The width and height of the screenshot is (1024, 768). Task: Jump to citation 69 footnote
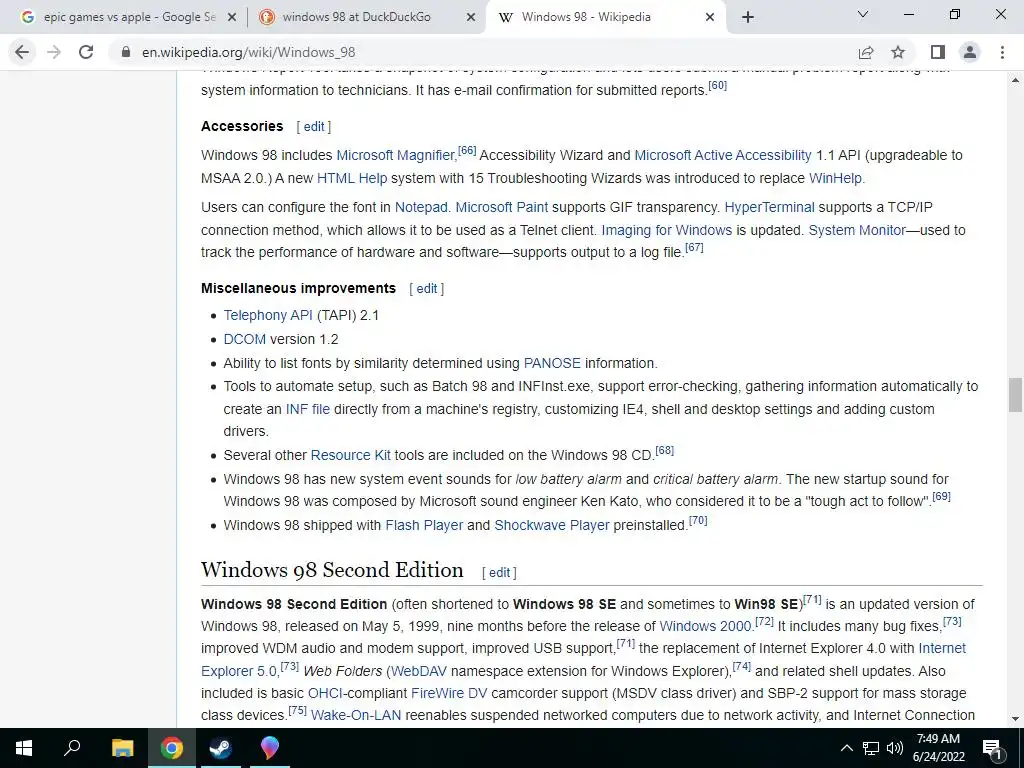(x=941, y=496)
